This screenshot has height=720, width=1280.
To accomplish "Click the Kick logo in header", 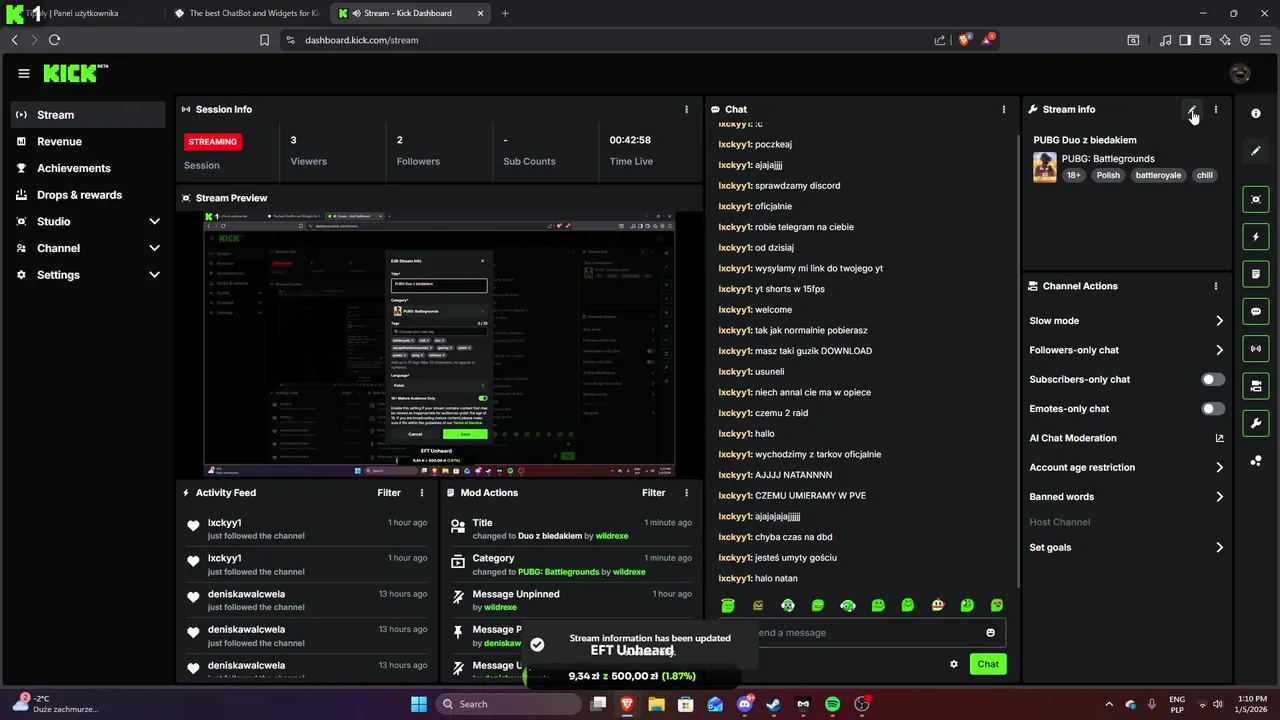I will point(75,73).
